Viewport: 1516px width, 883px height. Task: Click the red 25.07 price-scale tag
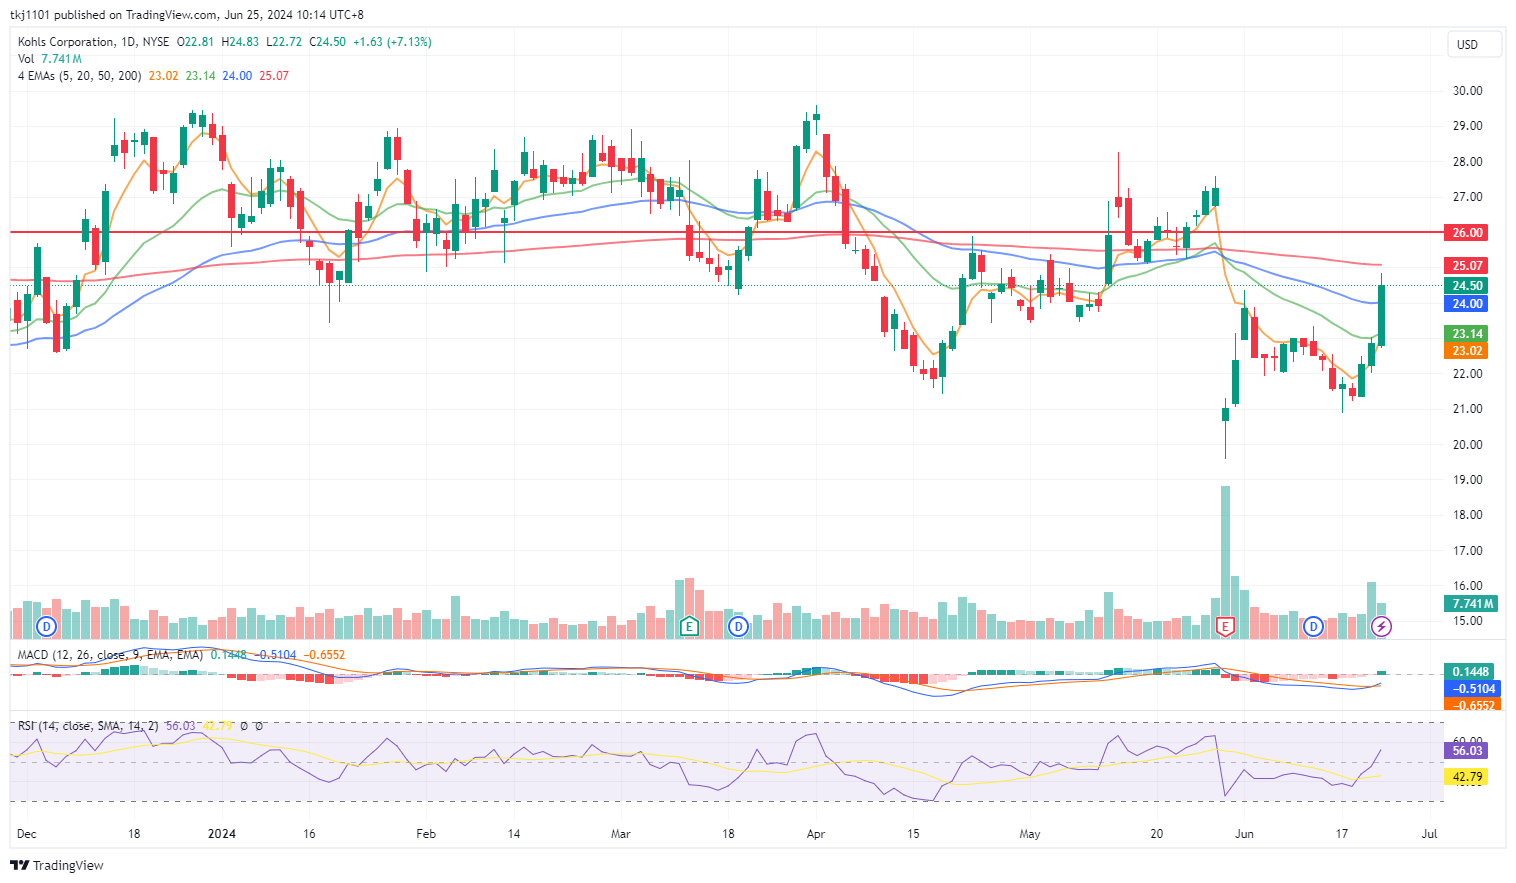point(1467,265)
